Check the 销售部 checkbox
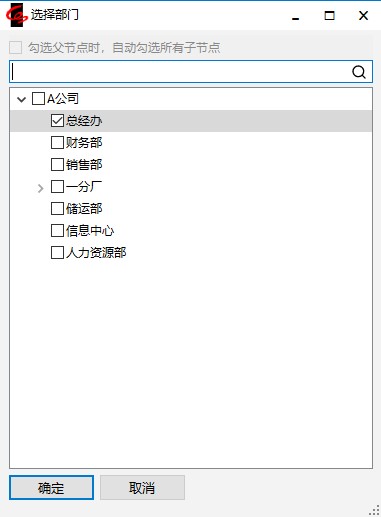 pyautogui.click(x=57, y=165)
